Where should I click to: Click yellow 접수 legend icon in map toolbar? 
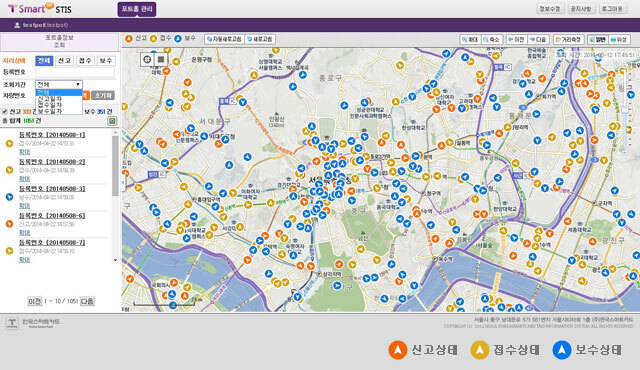point(153,39)
